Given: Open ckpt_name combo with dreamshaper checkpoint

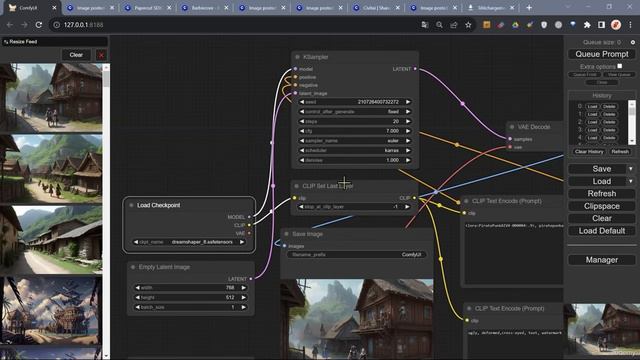Looking at the screenshot, I should 190,242.
